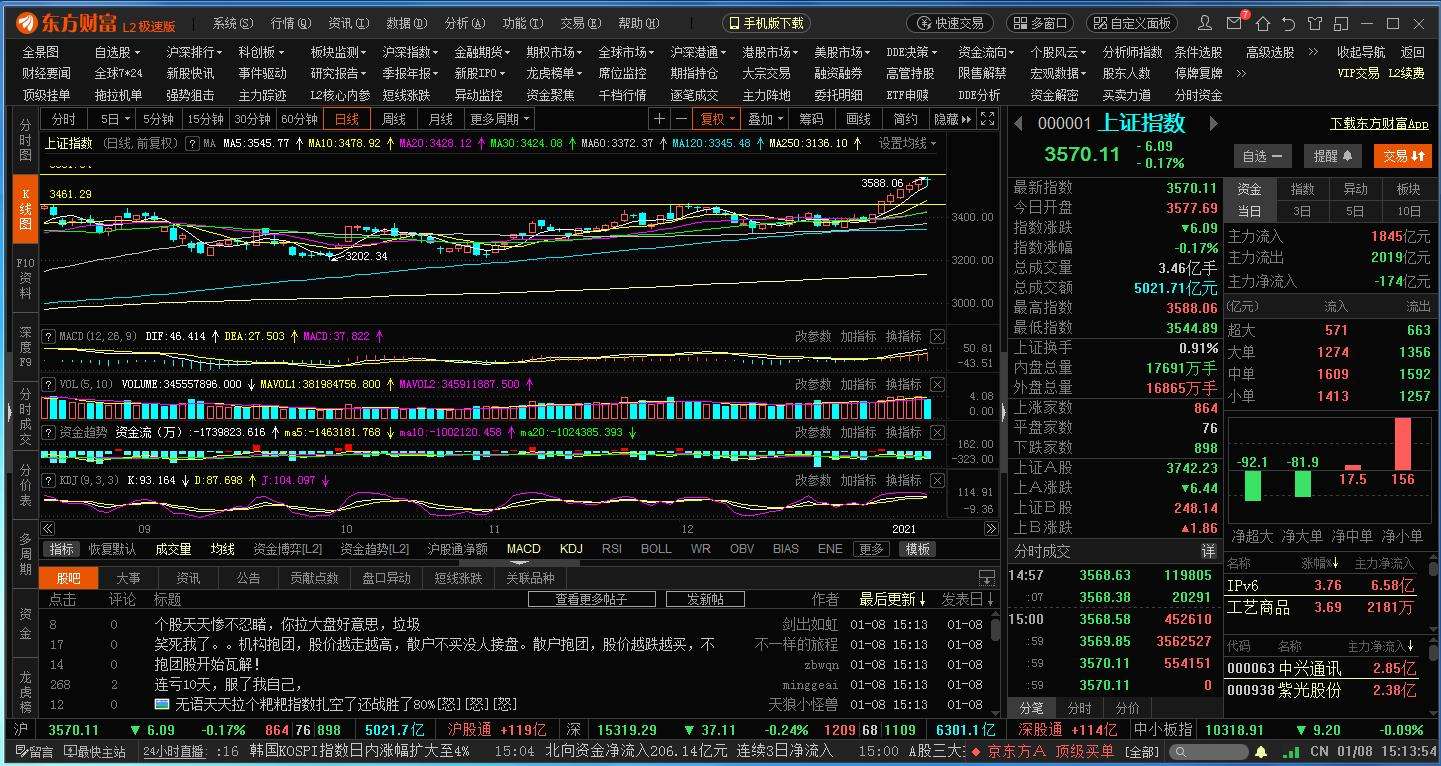
Task: Click the 分时成交 详 detail button
Action: click(x=1208, y=551)
